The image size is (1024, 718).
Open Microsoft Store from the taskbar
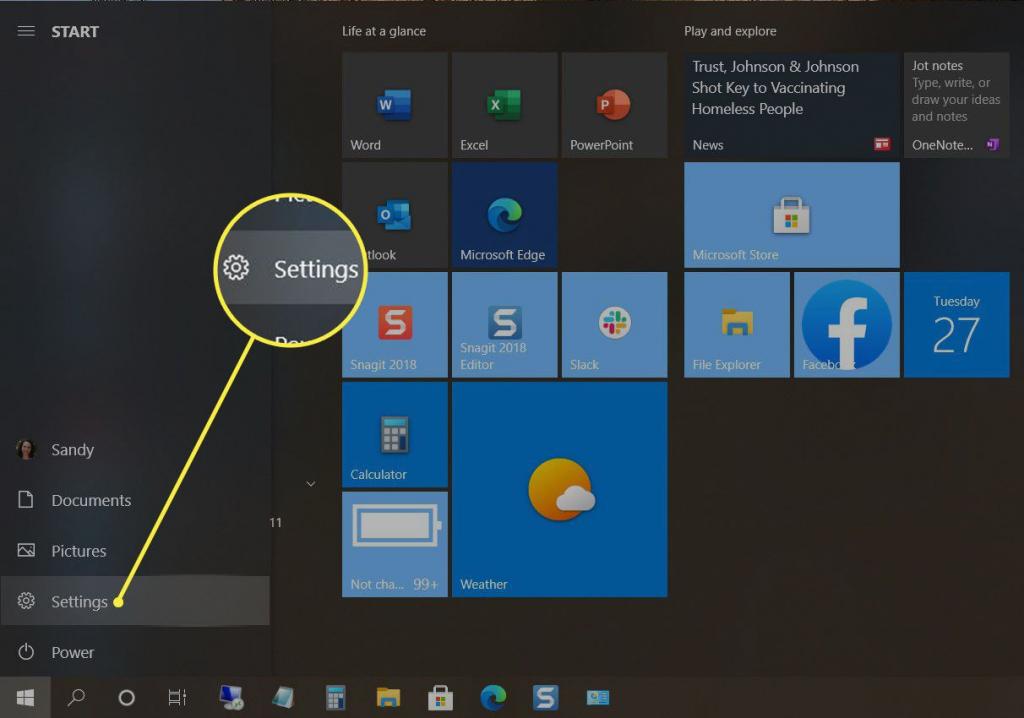440,698
